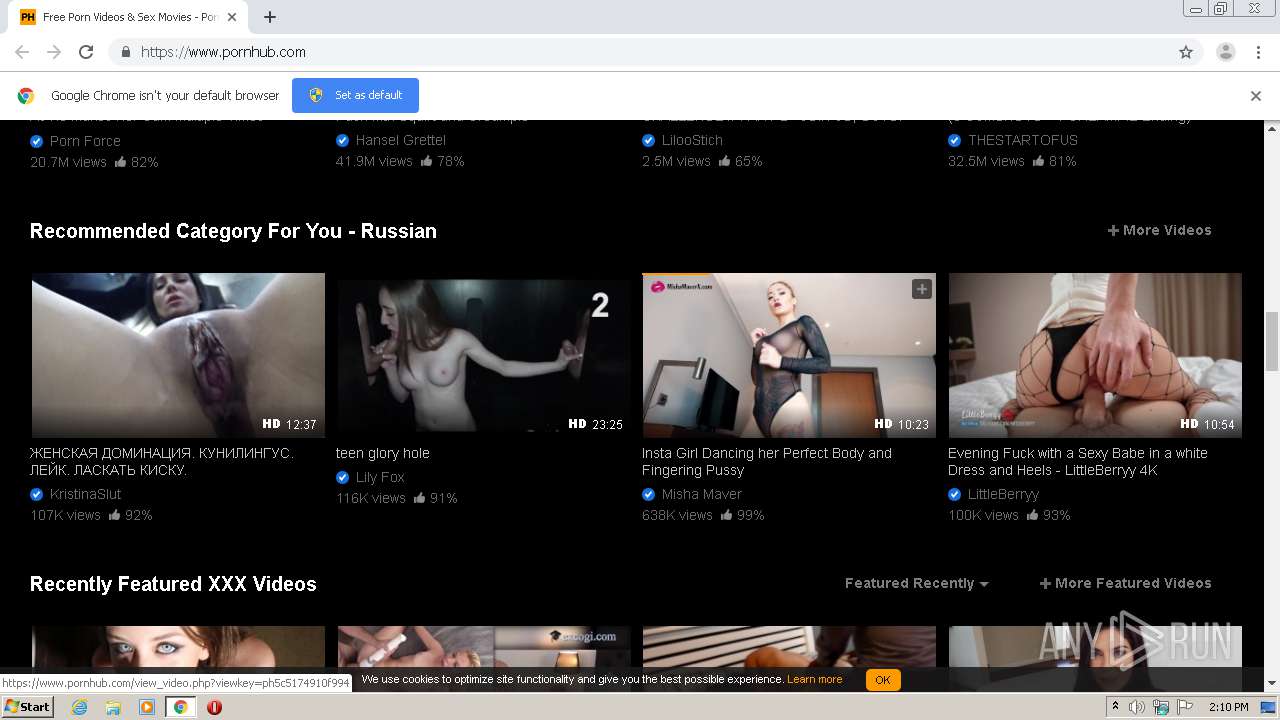Add the 10:23 video to playlist via plus icon
This screenshot has width=1280, height=720.
[x=921, y=289]
